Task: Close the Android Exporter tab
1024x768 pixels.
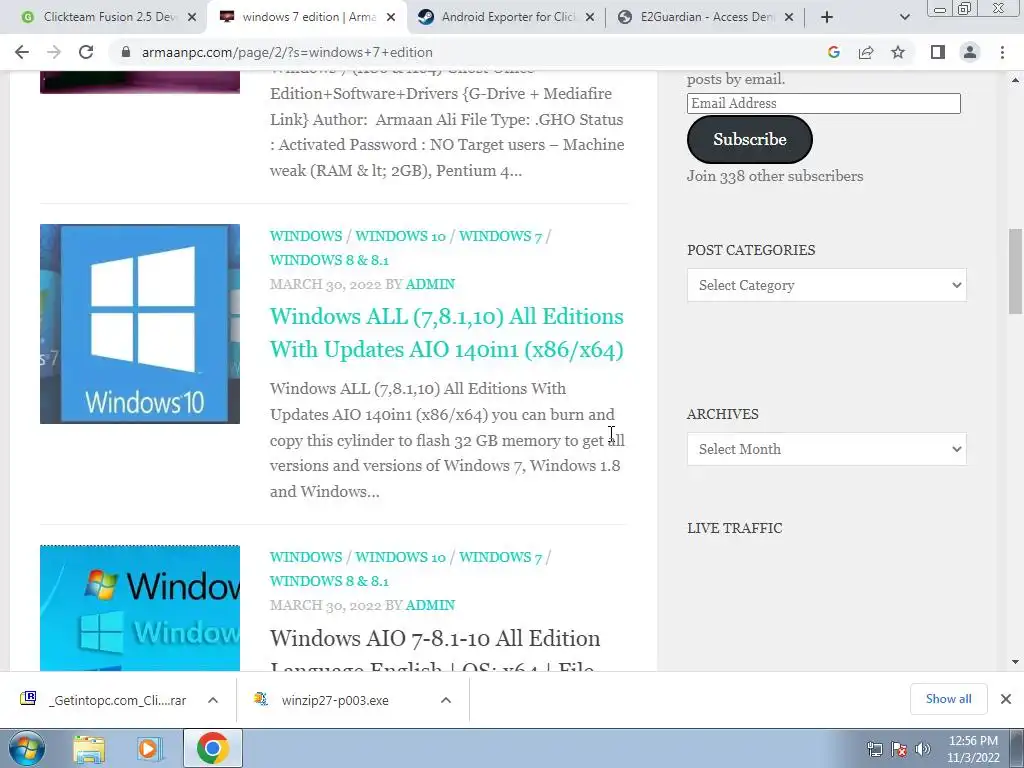Action: click(590, 18)
